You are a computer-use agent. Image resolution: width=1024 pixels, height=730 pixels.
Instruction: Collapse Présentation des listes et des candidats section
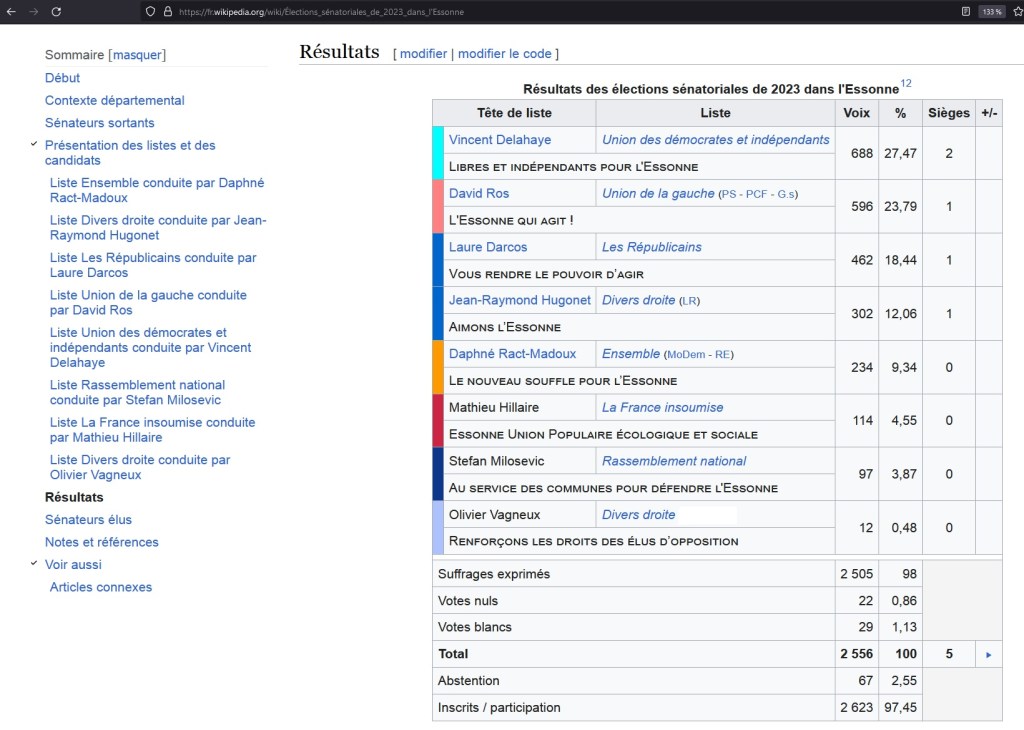(x=34, y=144)
